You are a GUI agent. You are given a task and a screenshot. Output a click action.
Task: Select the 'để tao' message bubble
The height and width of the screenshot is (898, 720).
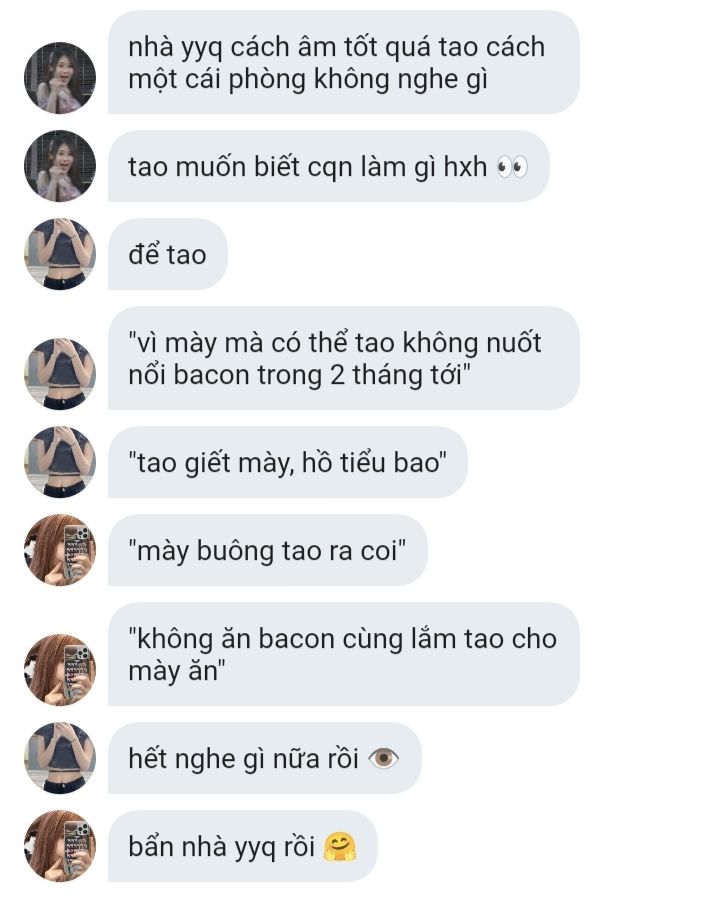pyautogui.click(x=168, y=254)
